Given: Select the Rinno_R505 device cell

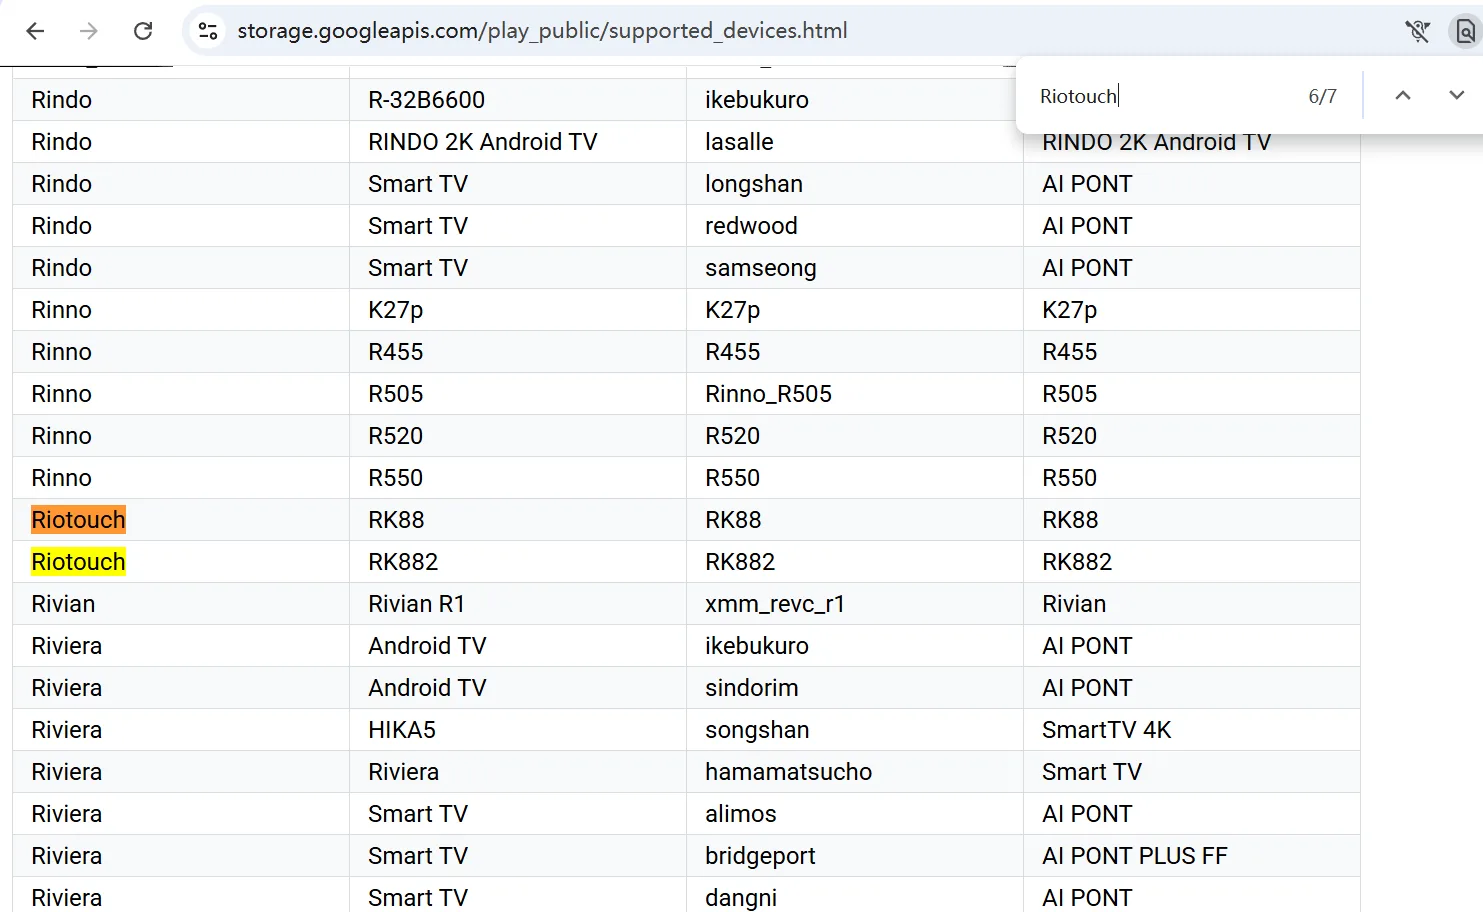Looking at the screenshot, I should (x=855, y=394).
